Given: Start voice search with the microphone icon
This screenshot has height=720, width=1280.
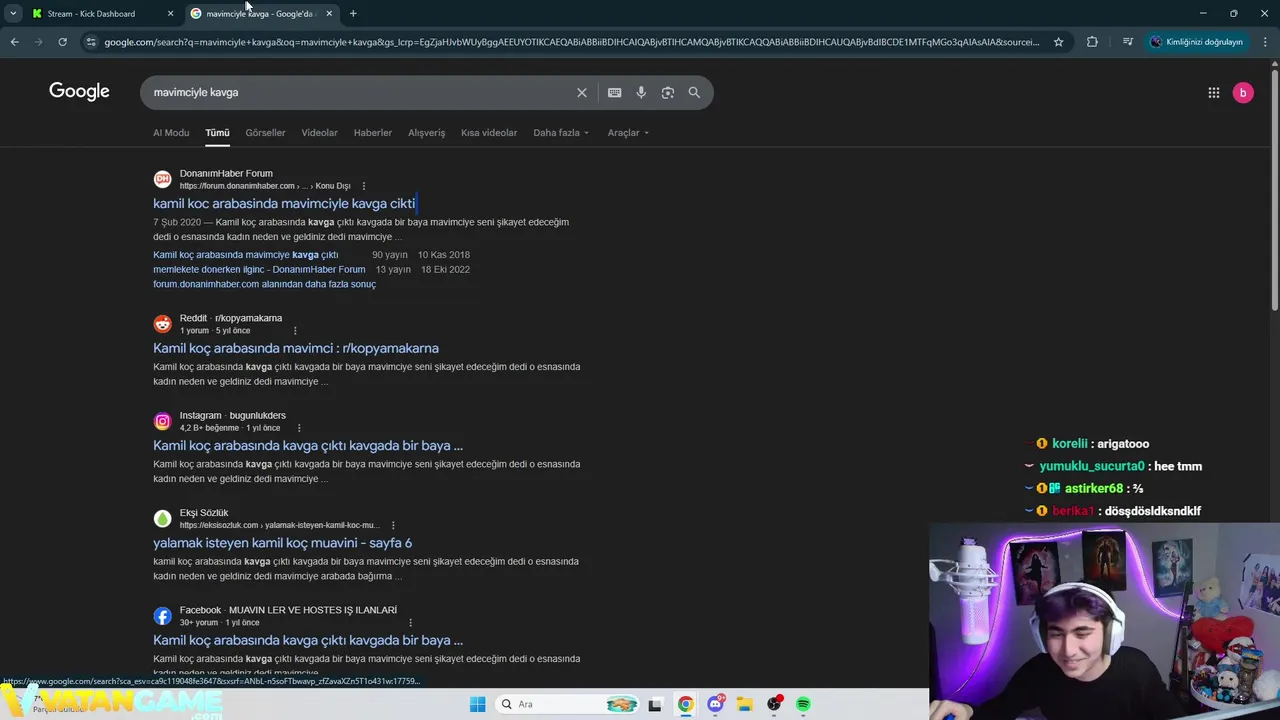Looking at the screenshot, I should point(641,92).
